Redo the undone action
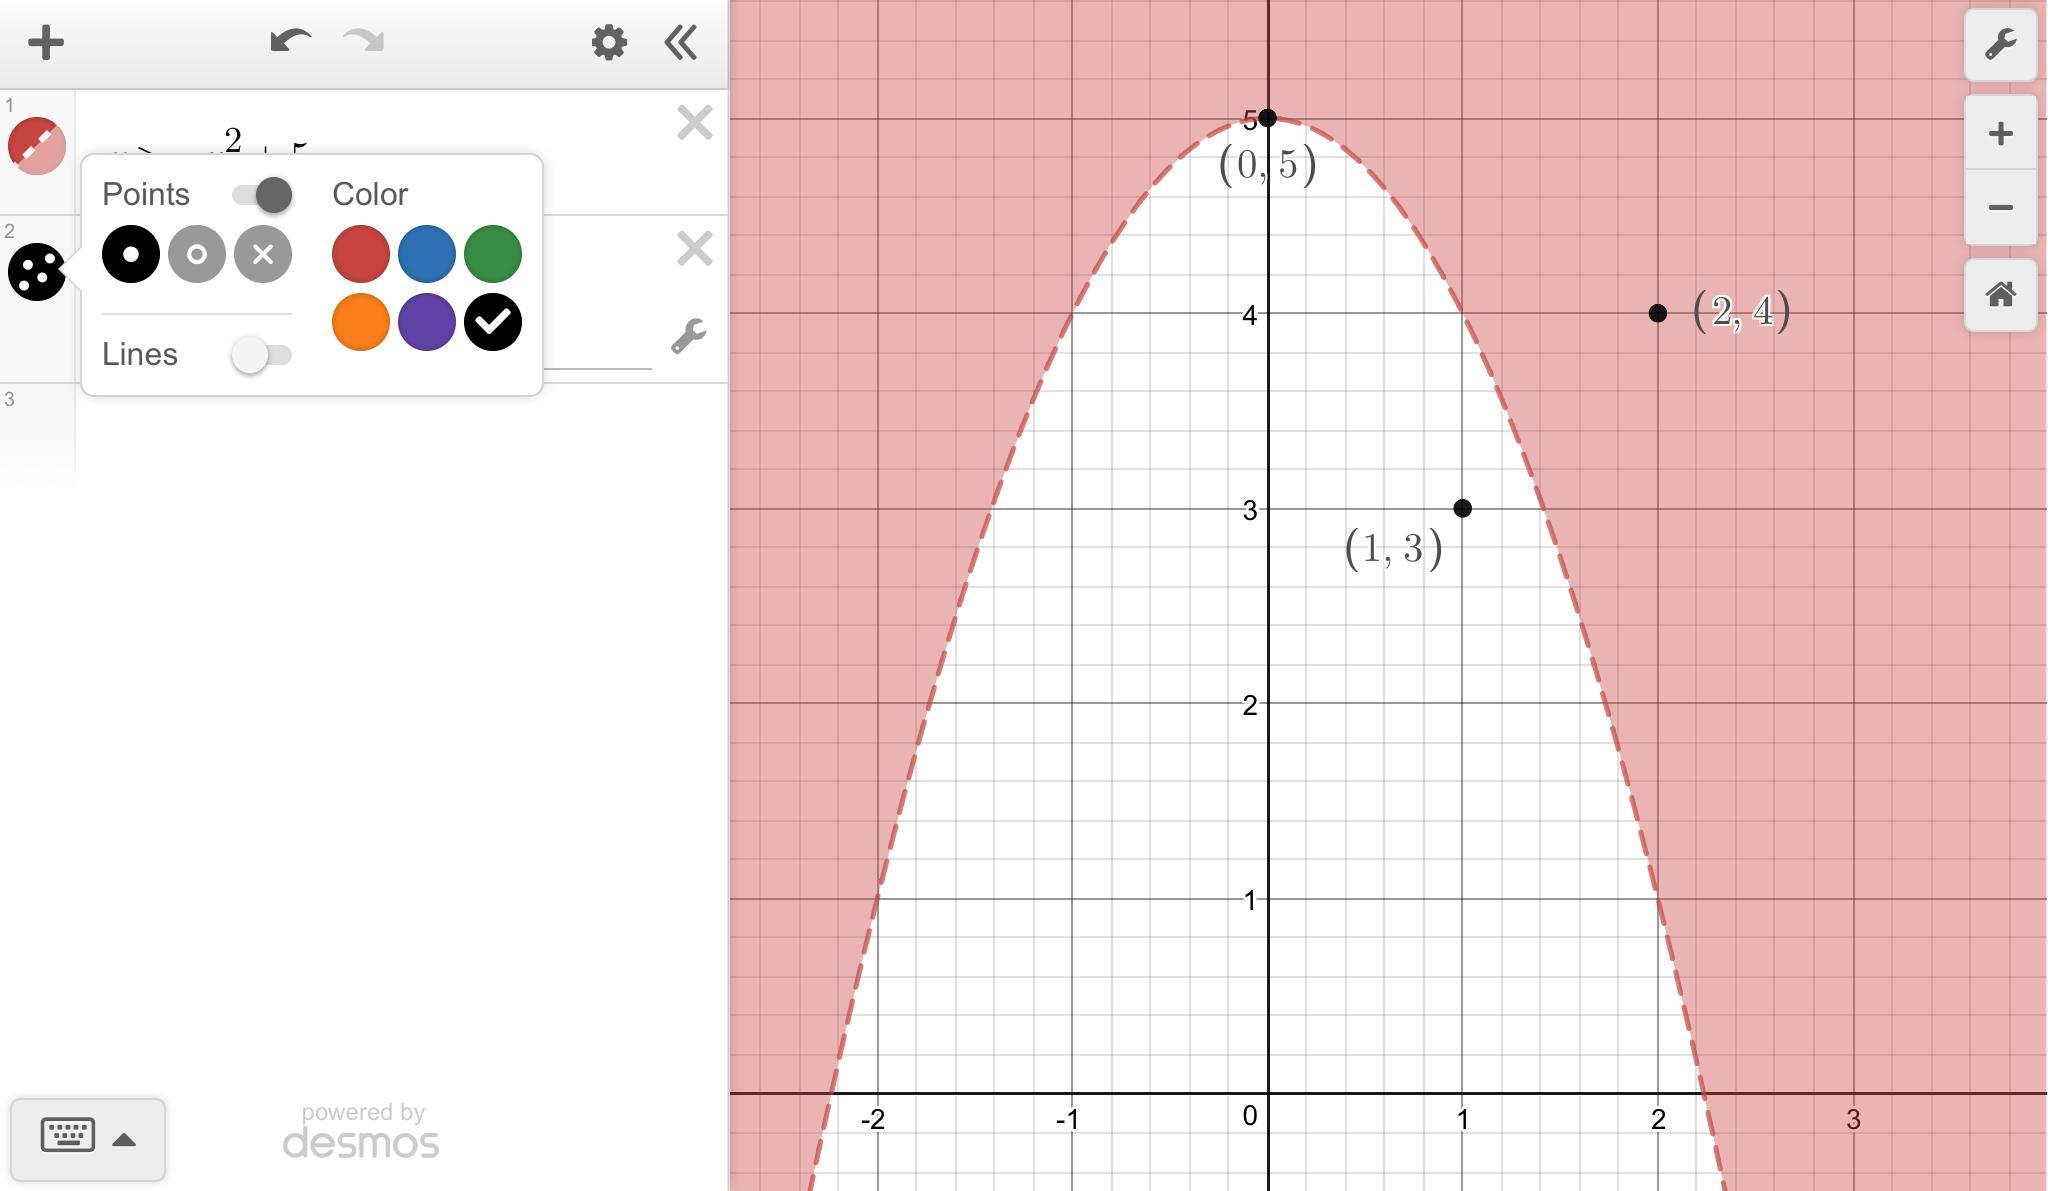 pos(364,42)
